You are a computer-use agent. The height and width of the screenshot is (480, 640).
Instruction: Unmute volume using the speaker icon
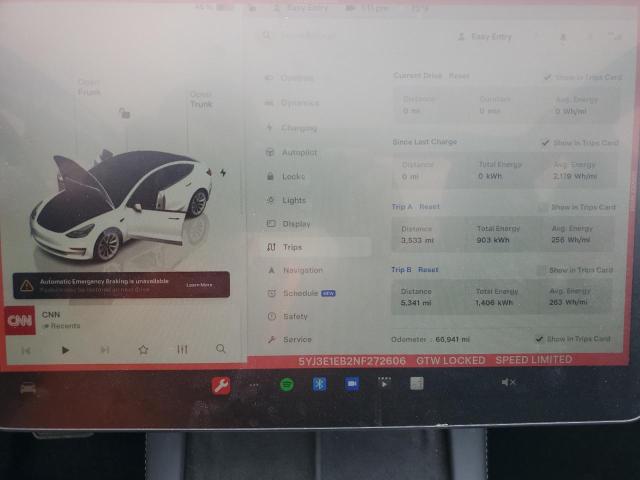[508, 382]
